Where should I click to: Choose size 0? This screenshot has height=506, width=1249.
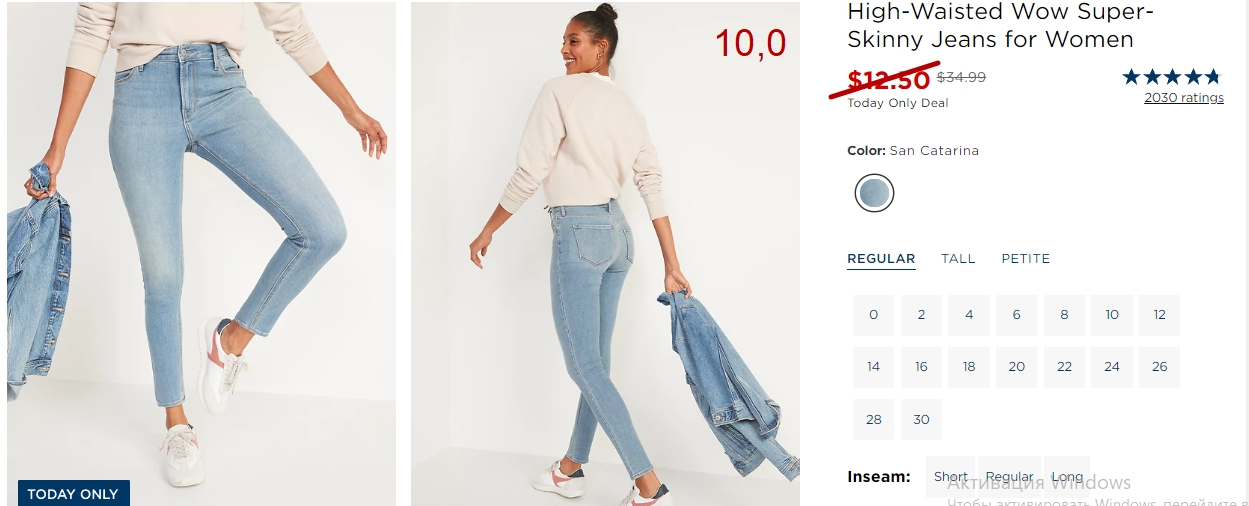(873, 315)
